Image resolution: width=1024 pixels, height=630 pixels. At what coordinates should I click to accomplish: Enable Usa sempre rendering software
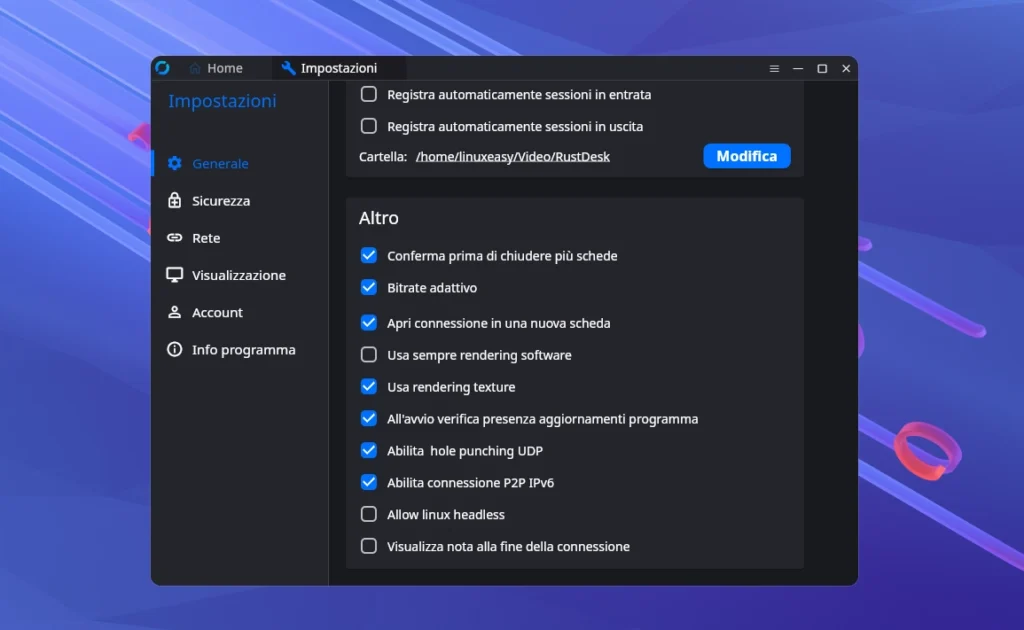(x=368, y=355)
